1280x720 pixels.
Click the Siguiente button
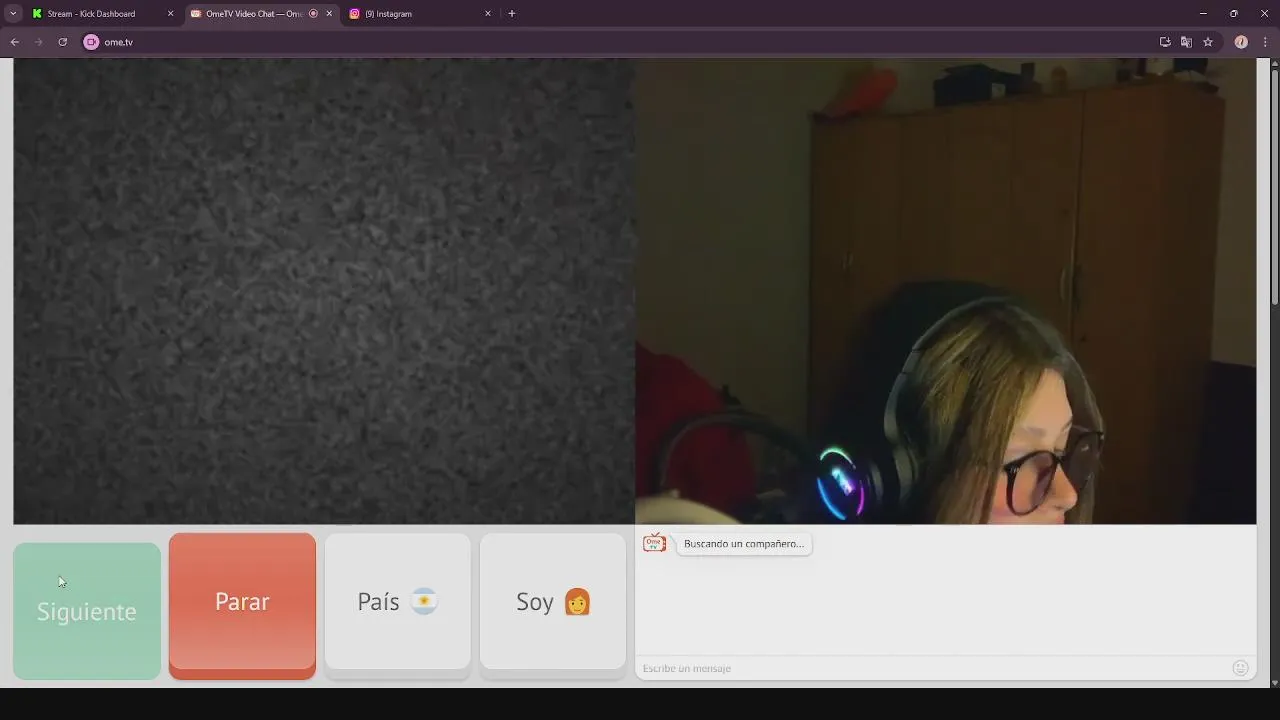[x=87, y=611]
